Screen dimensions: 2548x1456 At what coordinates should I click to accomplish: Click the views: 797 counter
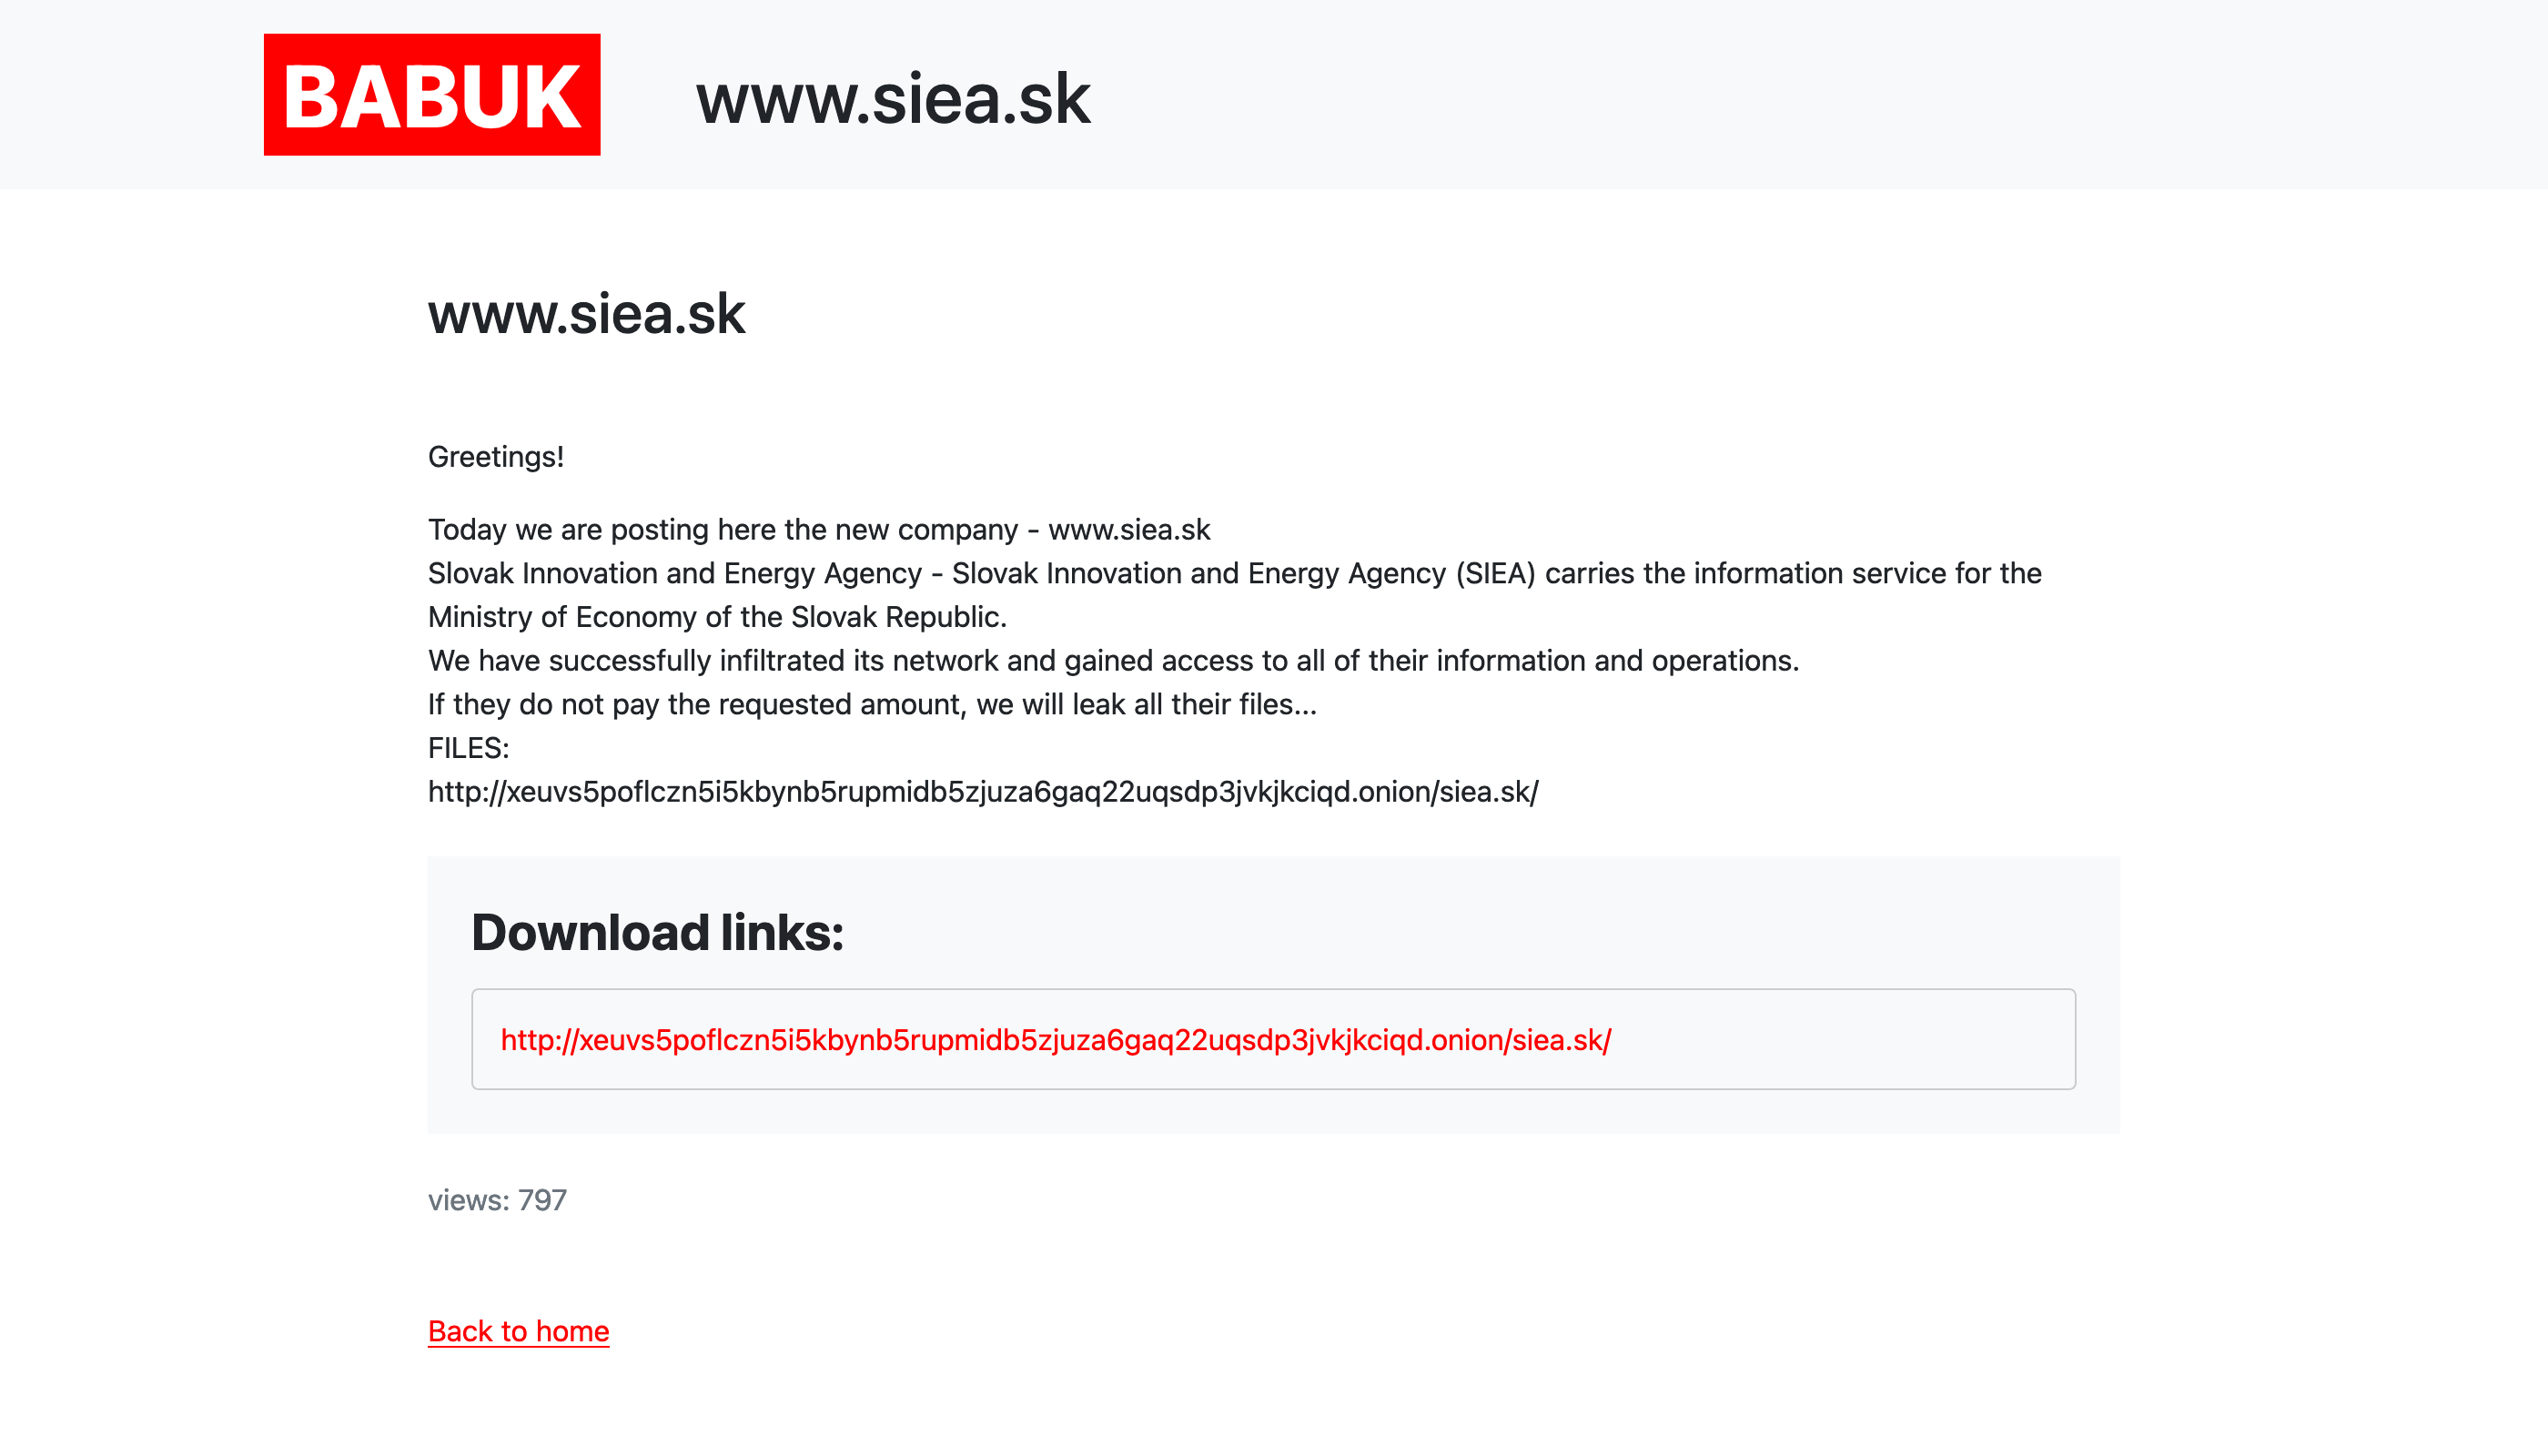tap(497, 1200)
